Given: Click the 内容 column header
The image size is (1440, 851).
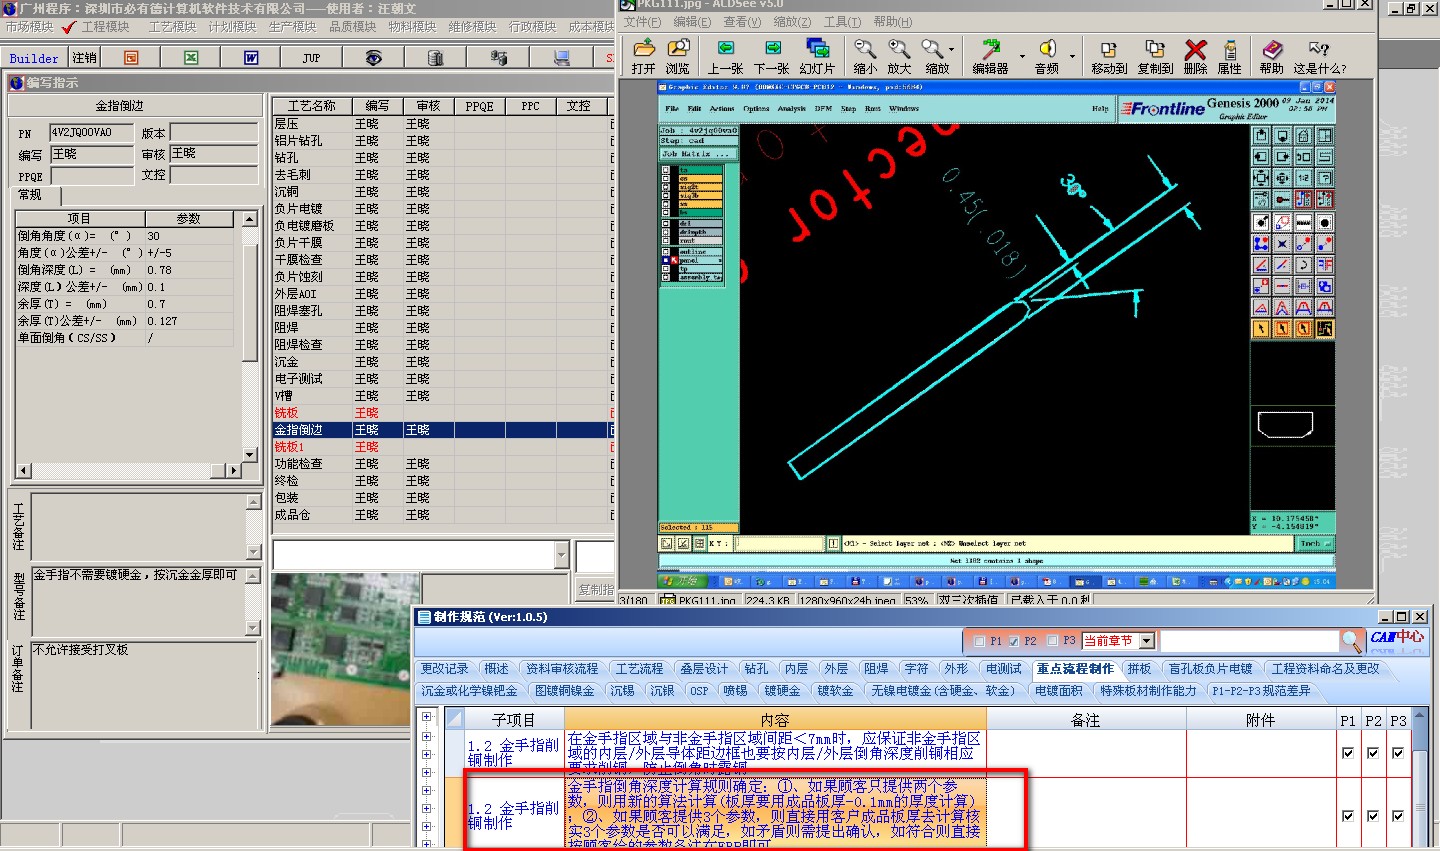Looking at the screenshot, I should click(x=775, y=719).
